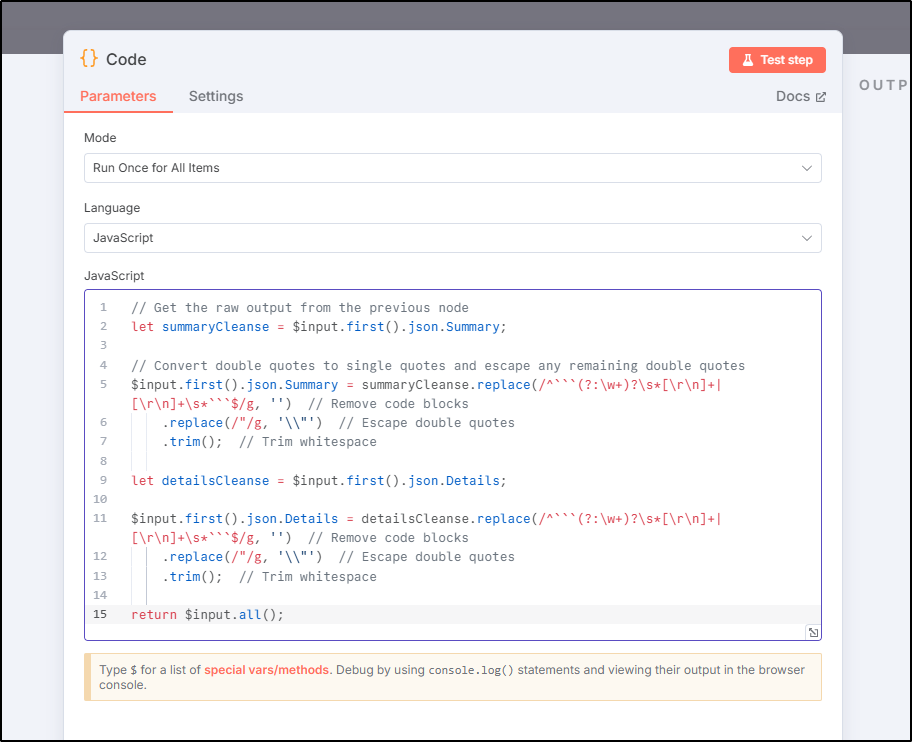
Task: Click the 'Convert double quotes' comment on line 4
Action: pos(438,366)
